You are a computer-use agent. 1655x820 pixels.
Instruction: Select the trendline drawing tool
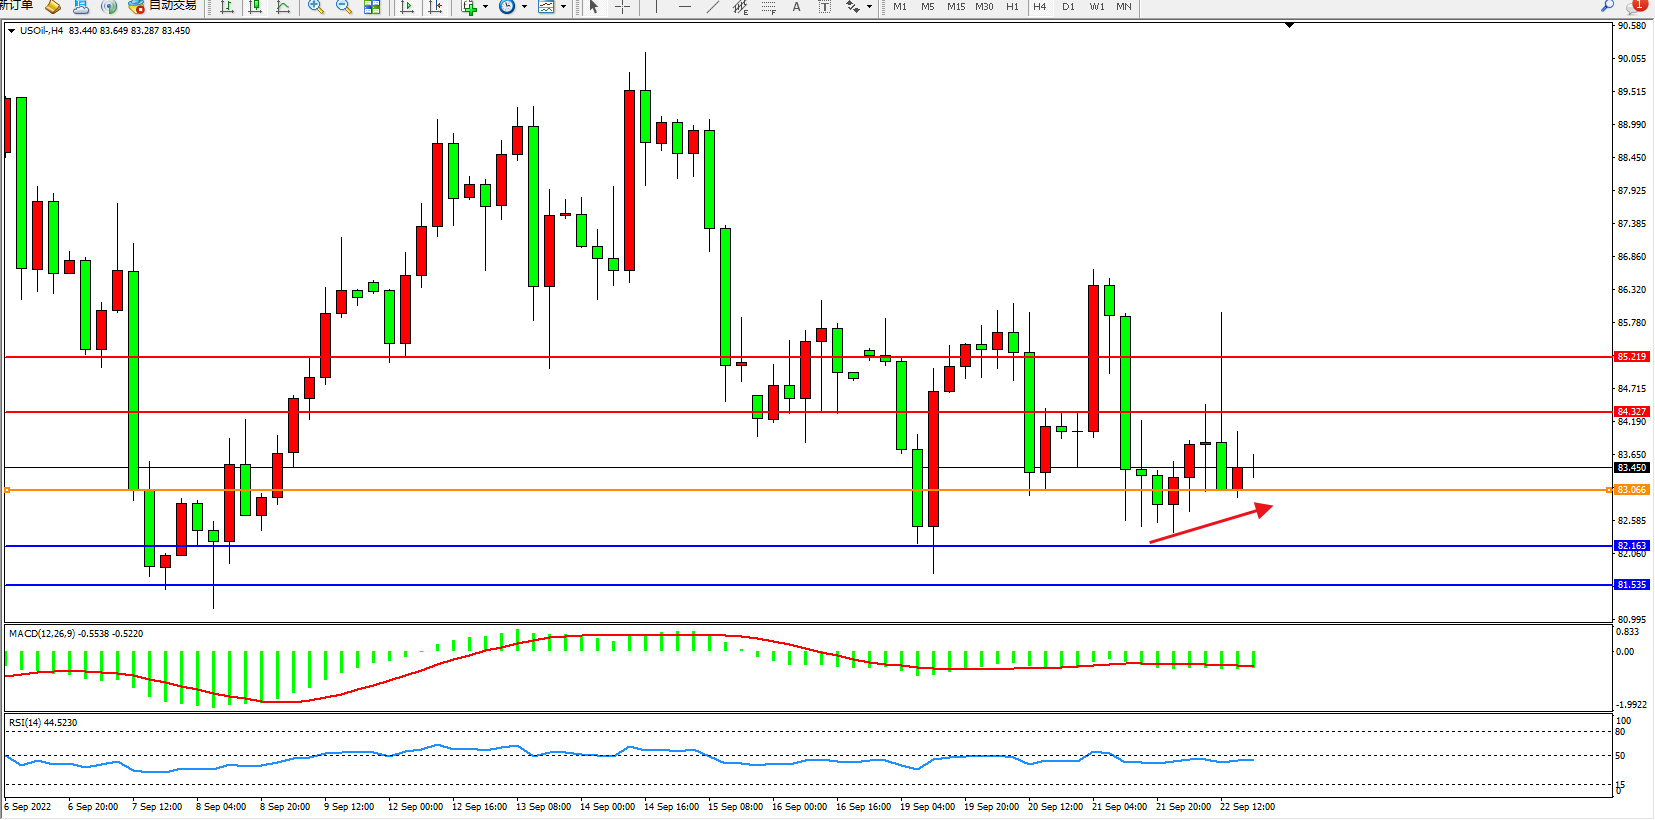712,7
